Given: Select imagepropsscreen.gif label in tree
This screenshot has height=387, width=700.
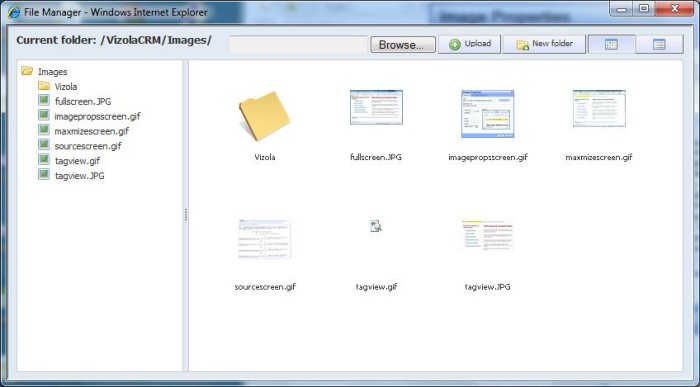Looking at the screenshot, I should click(x=97, y=116).
